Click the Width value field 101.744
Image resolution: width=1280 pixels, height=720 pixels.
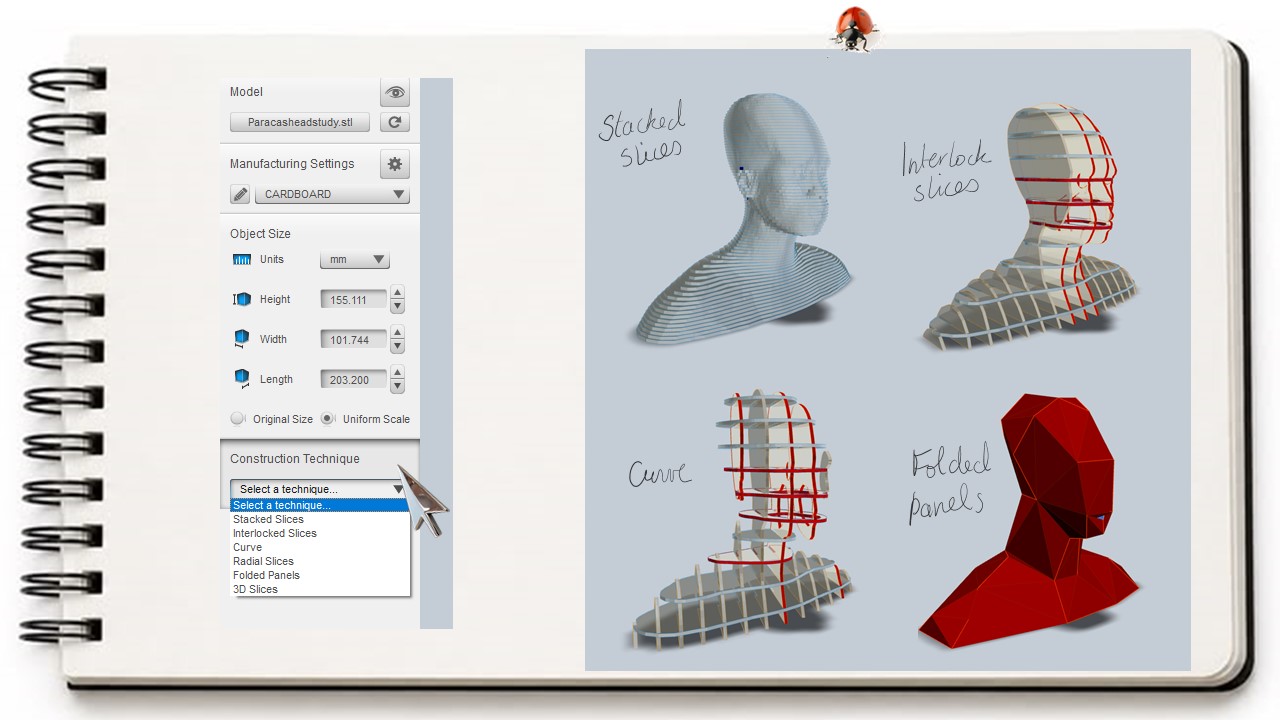coord(353,340)
